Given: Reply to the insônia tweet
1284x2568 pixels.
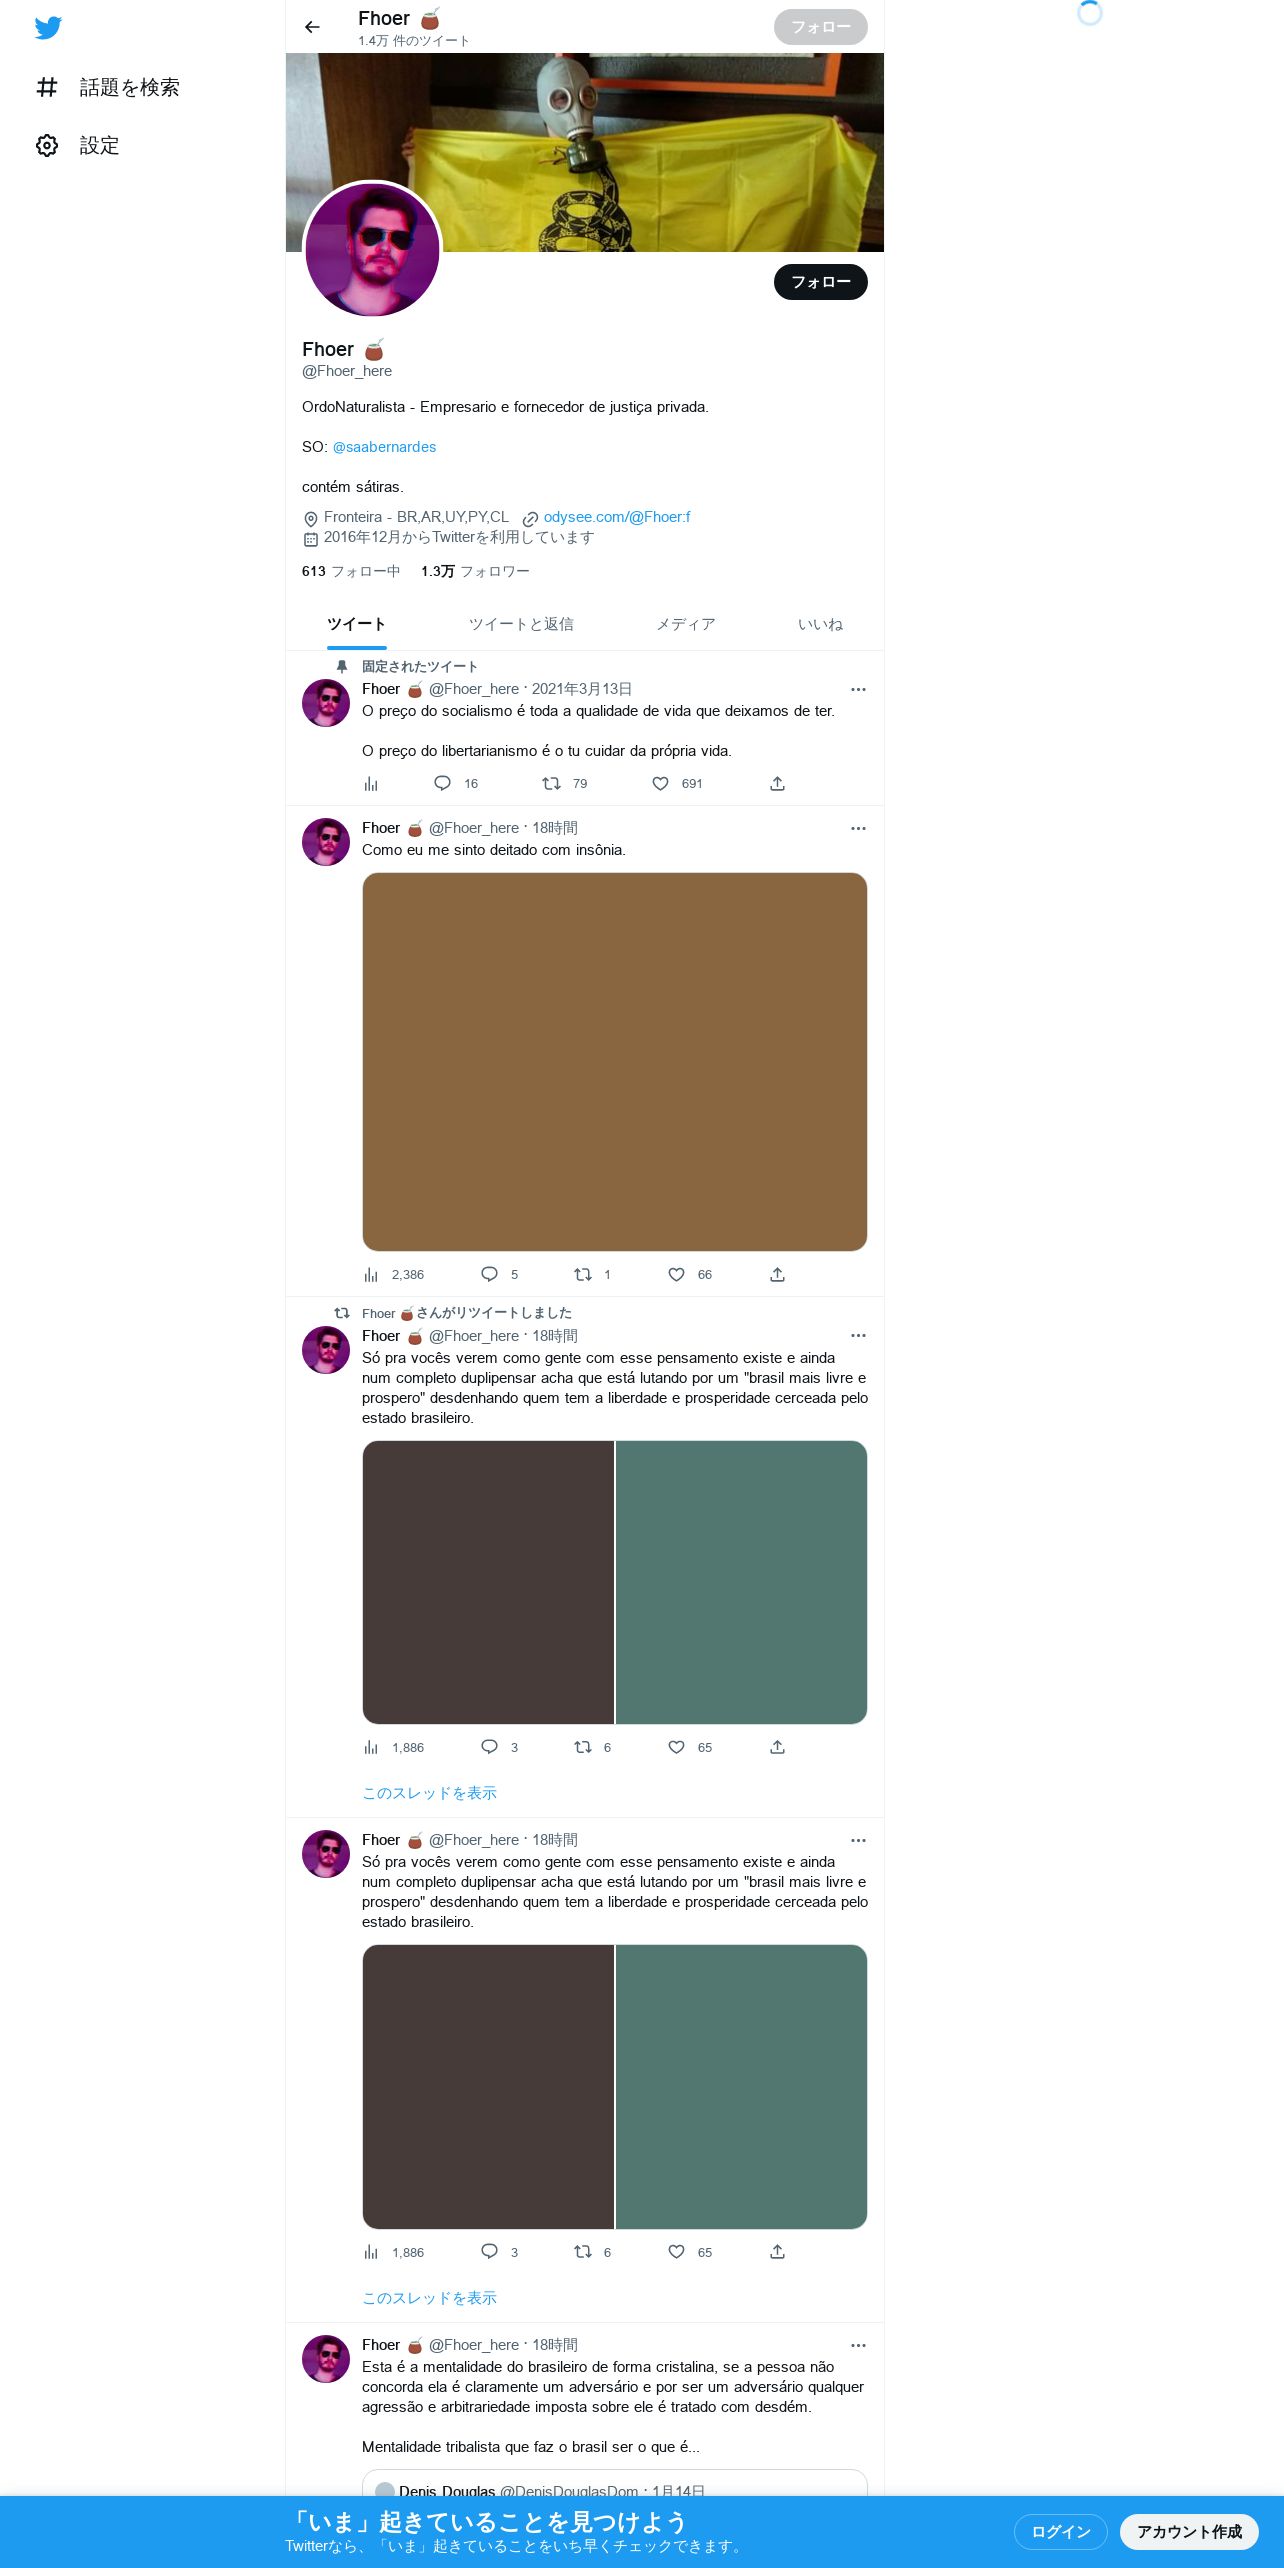Looking at the screenshot, I should tap(489, 1274).
